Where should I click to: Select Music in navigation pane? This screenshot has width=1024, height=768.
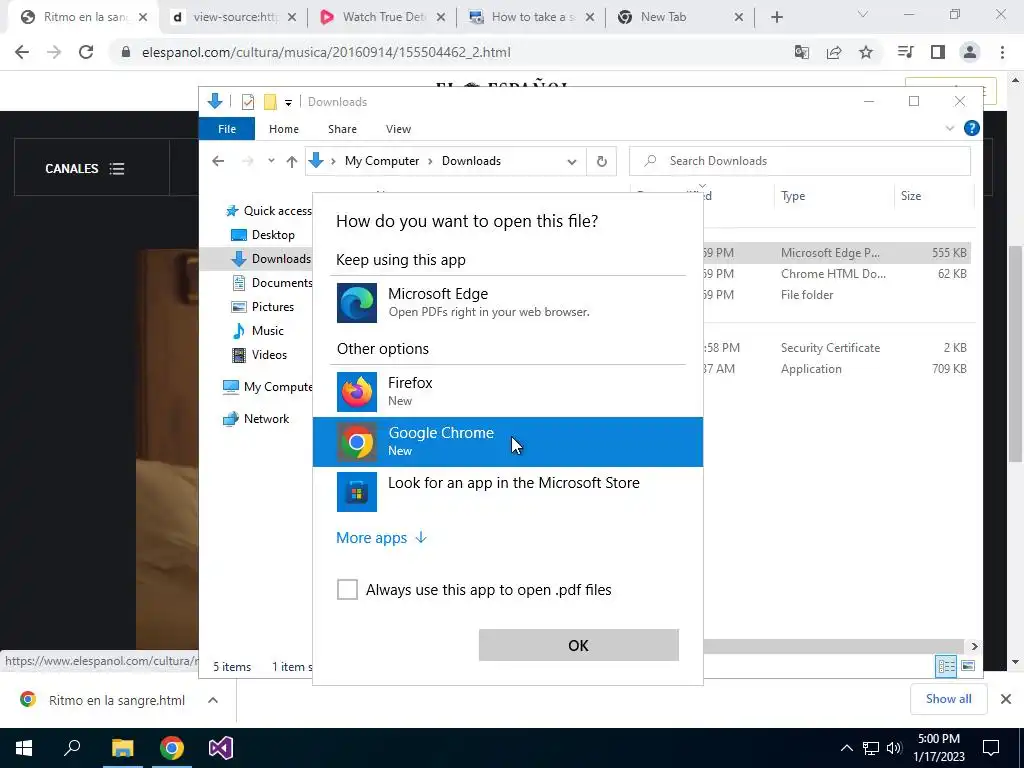tap(258, 330)
